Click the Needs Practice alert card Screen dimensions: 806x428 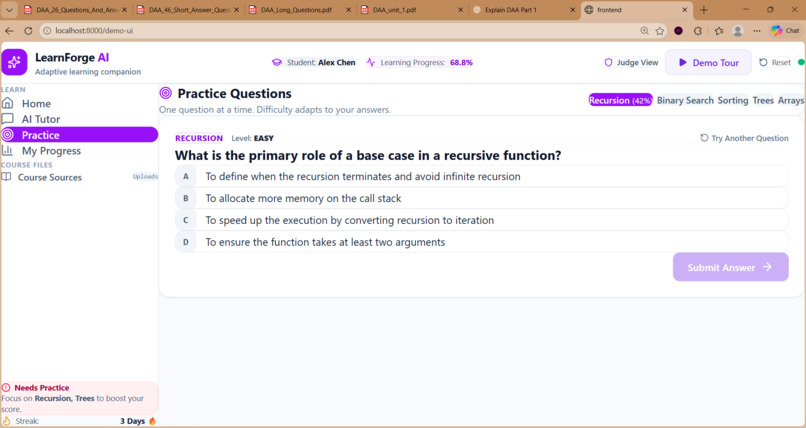pyautogui.click(x=79, y=398)
